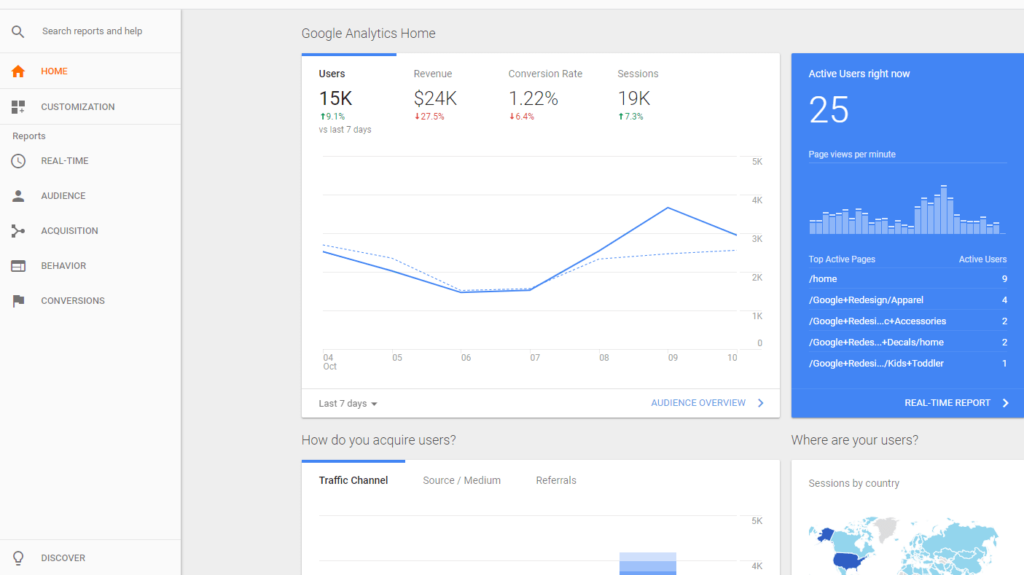The height and width of the screenshot is (575, 1024).
Task: Click the Google Analytics Home heading
Action: click(x=368, y=33)
